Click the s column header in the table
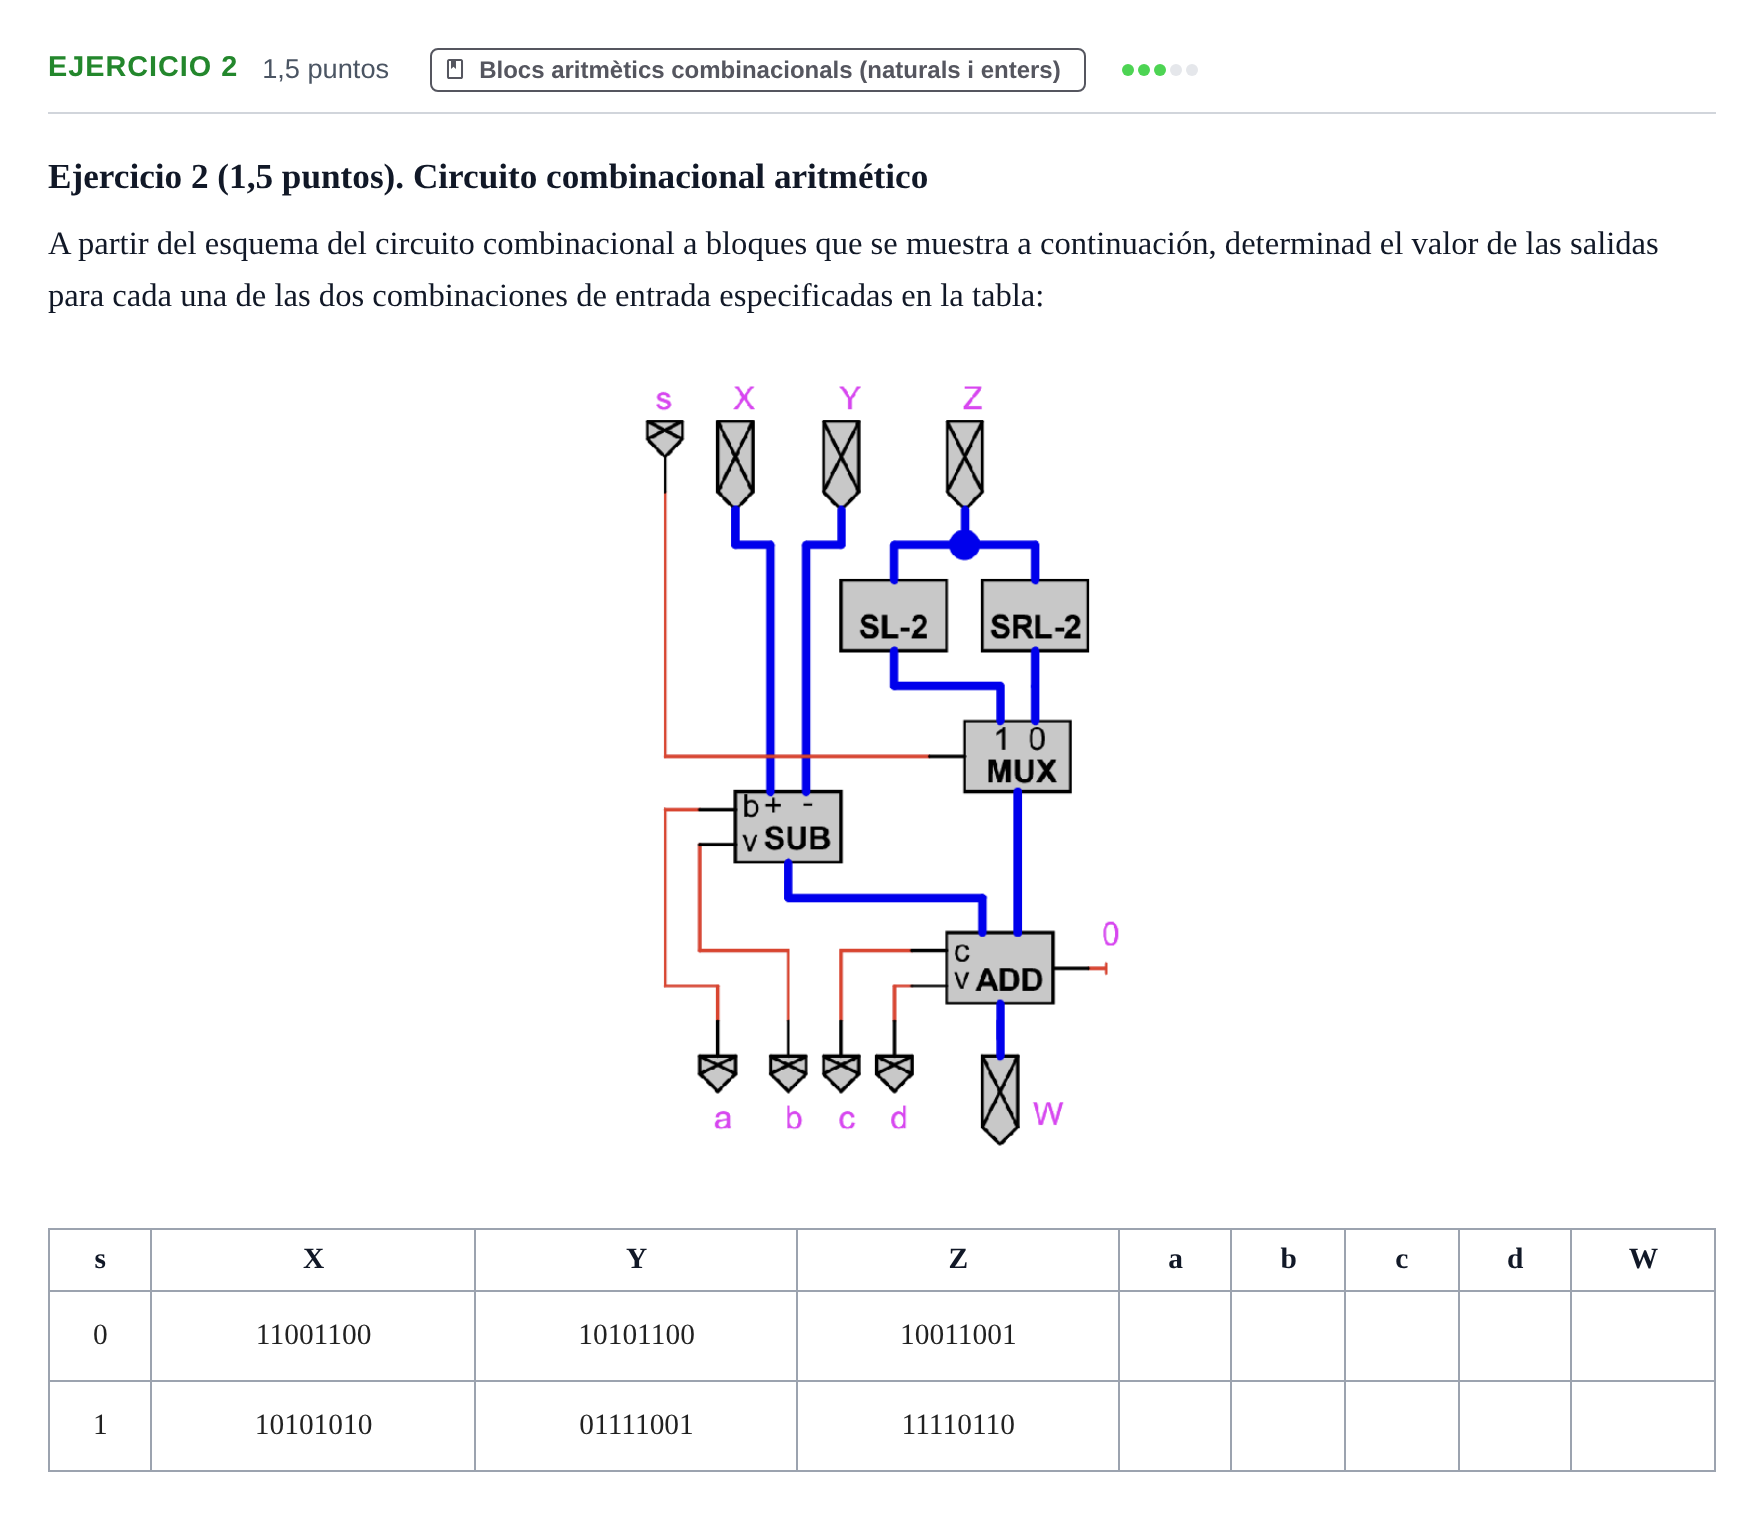This screenshot has height=1522, width=1764. tap(100, 1259)
